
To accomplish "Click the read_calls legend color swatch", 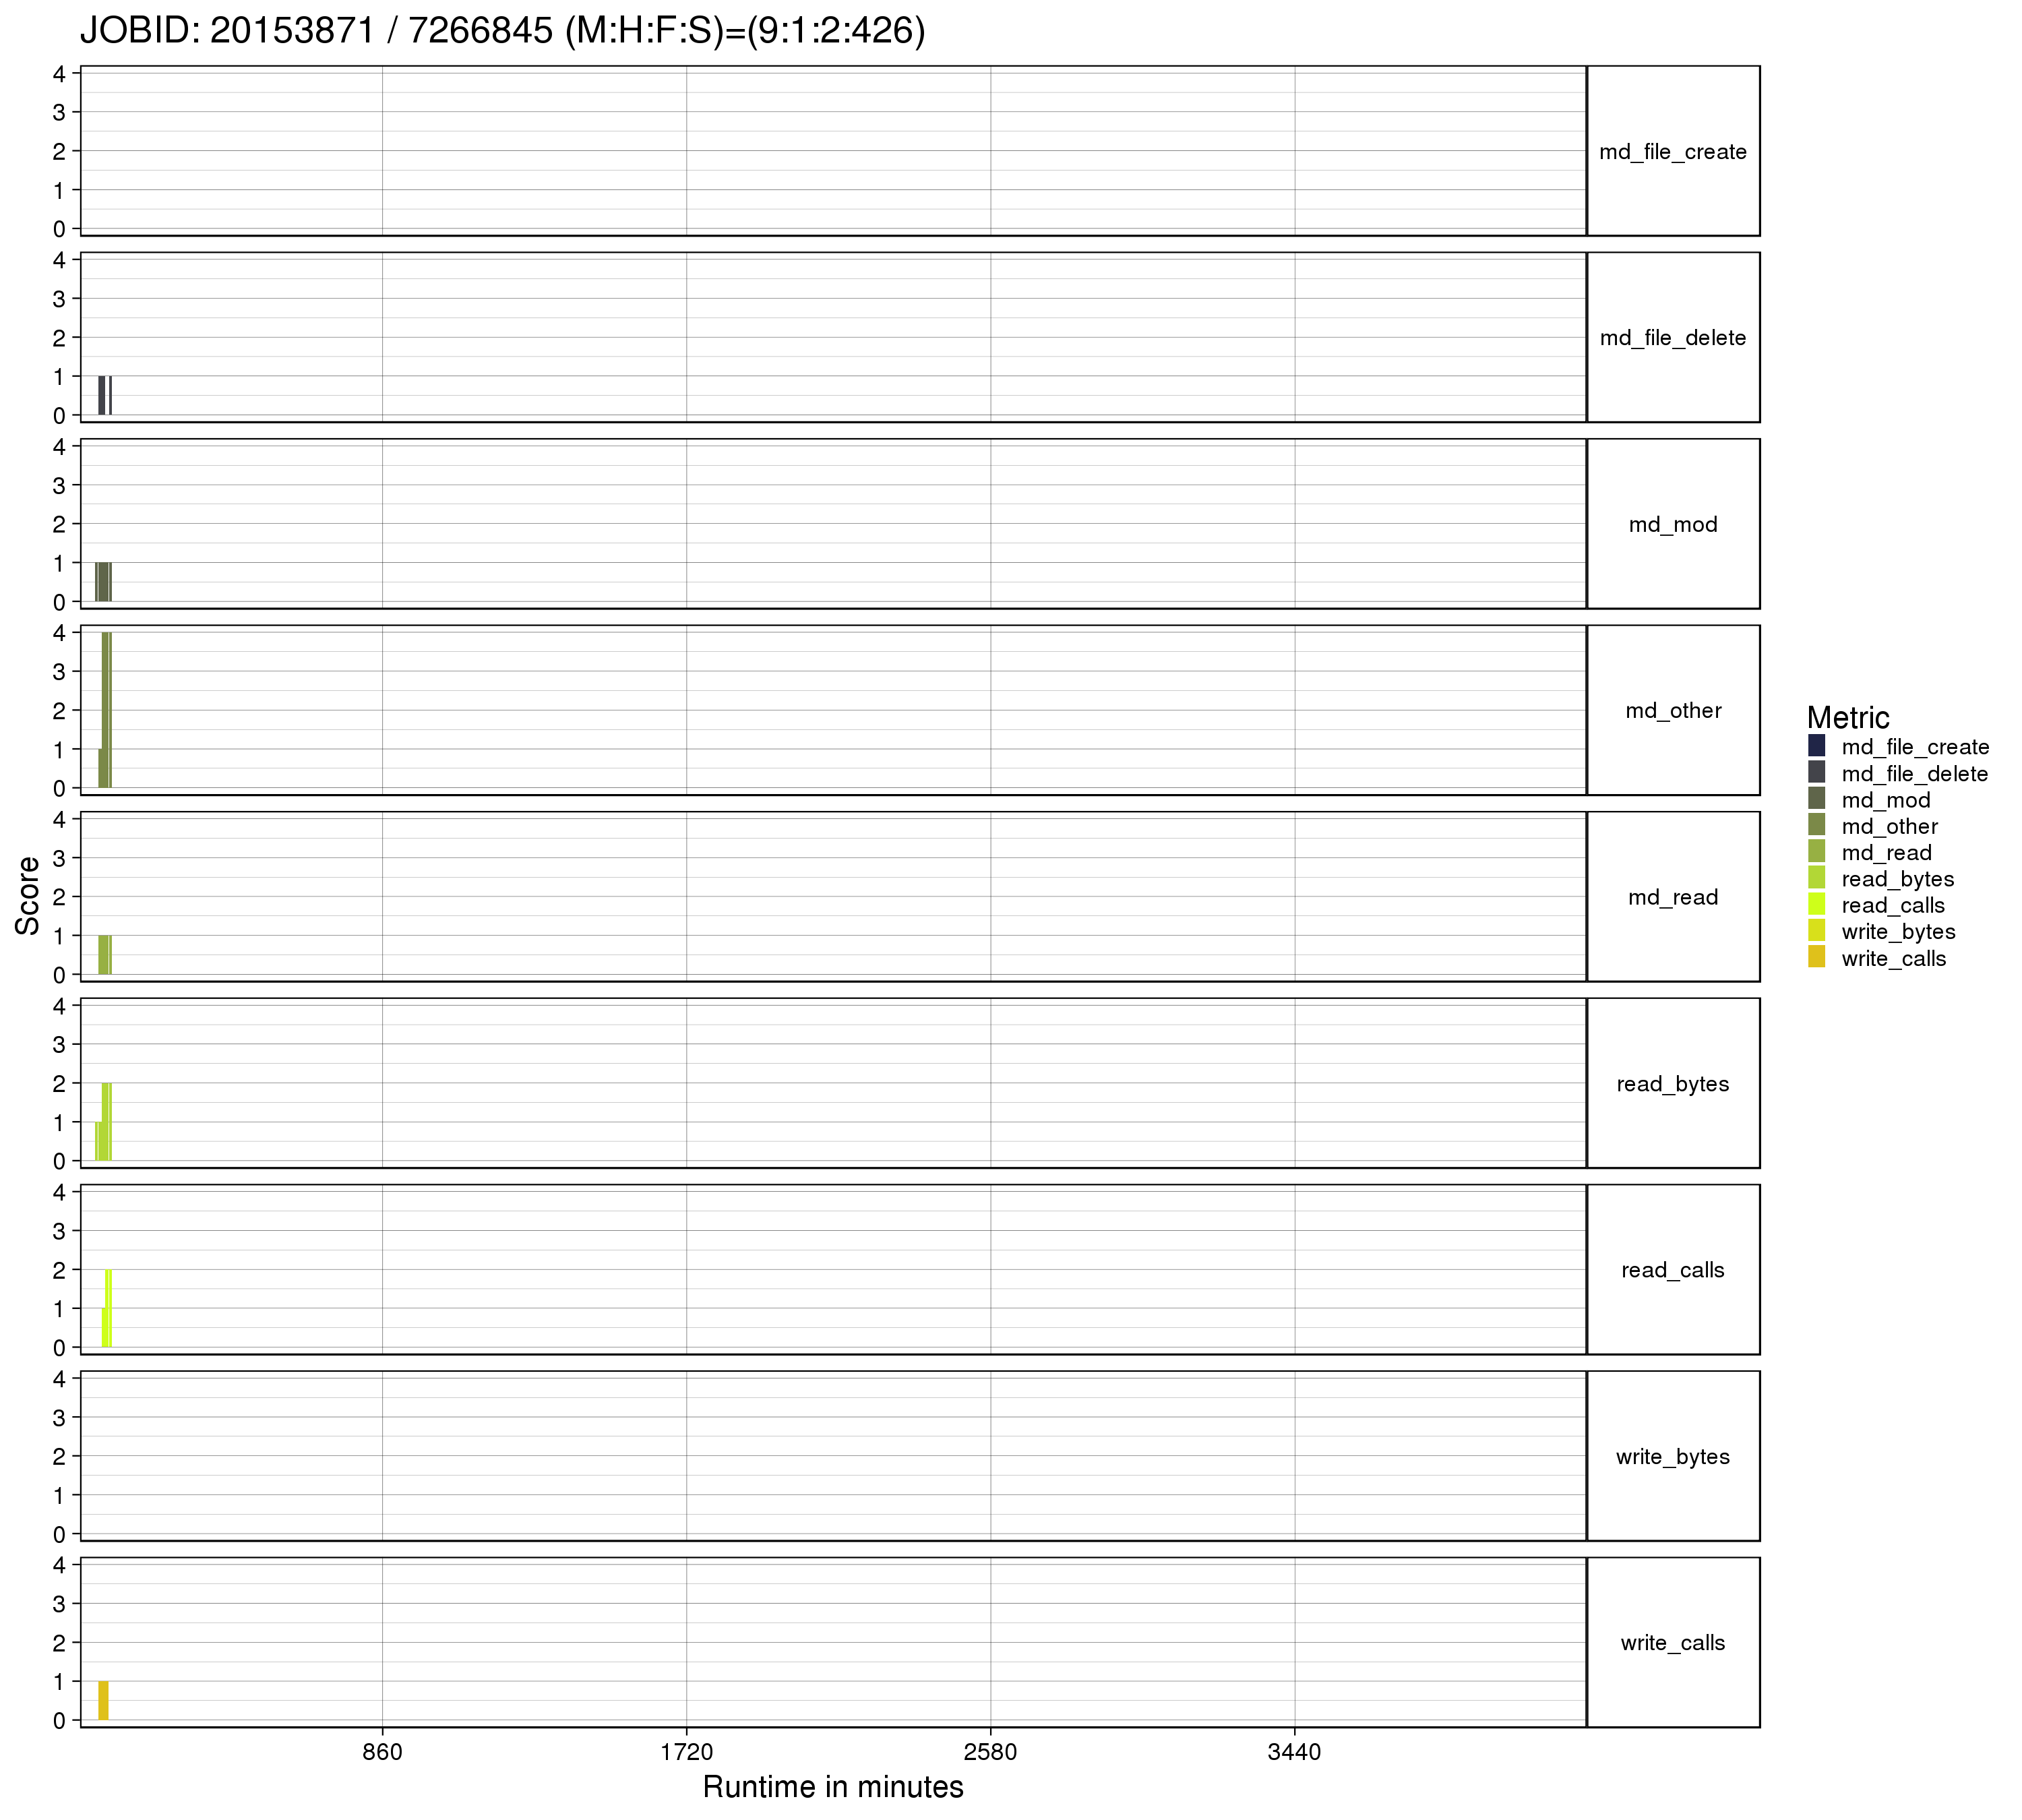I will [x=1817, y=904].
